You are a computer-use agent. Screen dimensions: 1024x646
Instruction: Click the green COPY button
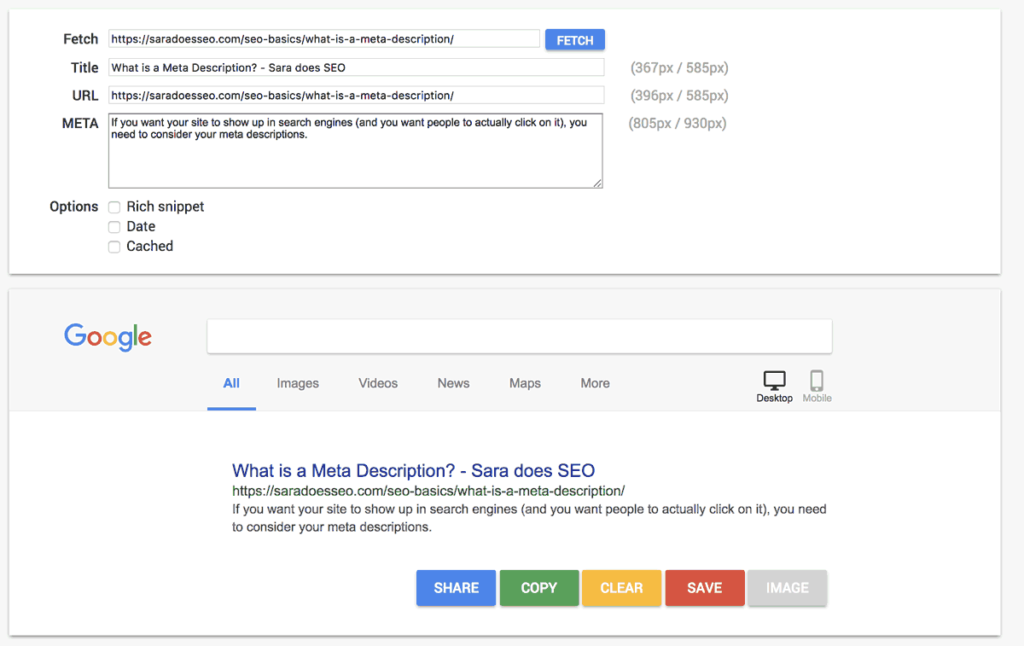539,588
